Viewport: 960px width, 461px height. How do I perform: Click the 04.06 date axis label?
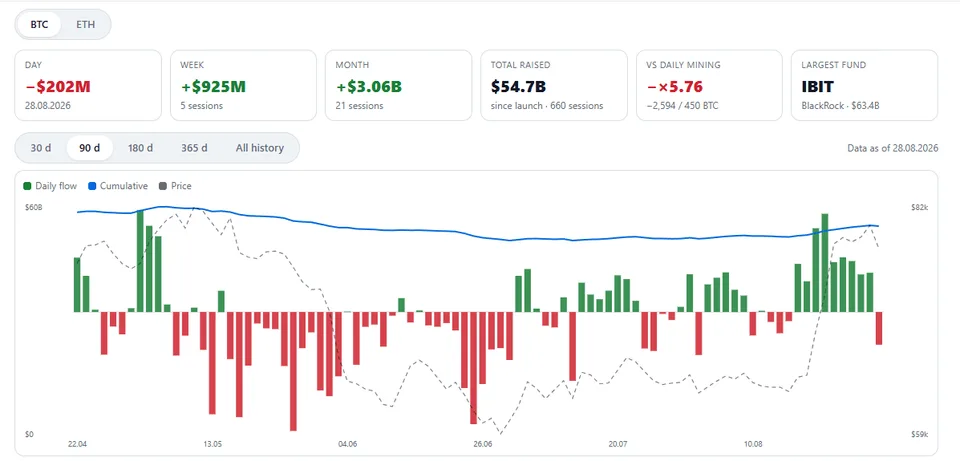(x=347, y=444)
